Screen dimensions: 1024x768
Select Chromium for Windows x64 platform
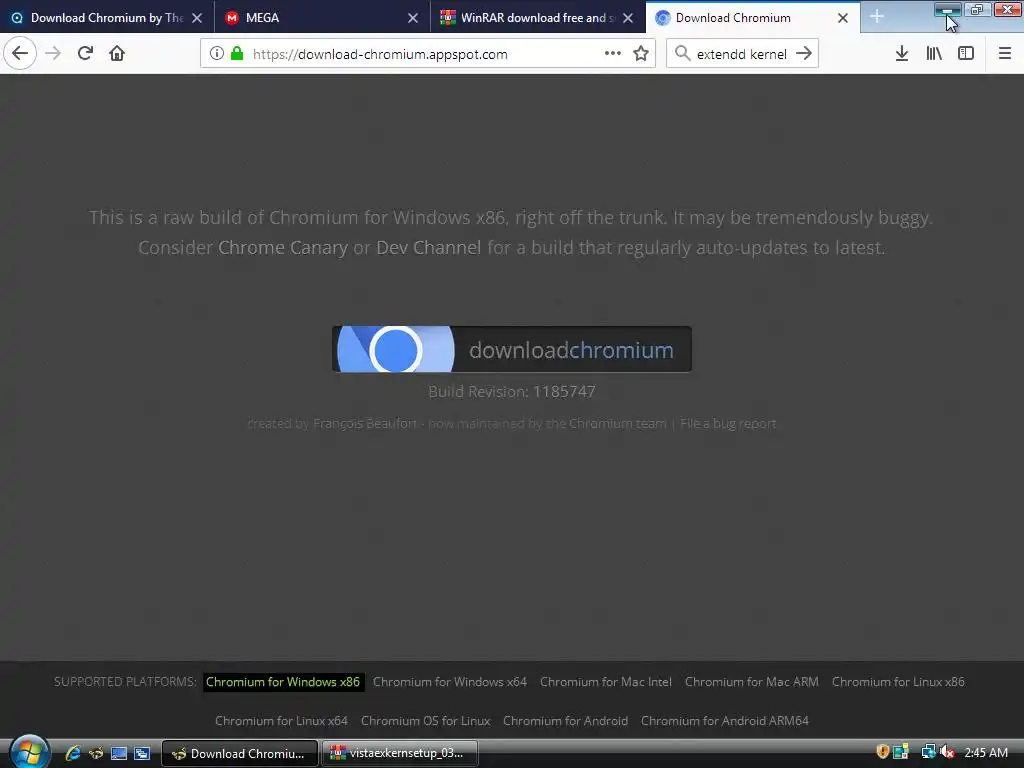click(449, 682)
